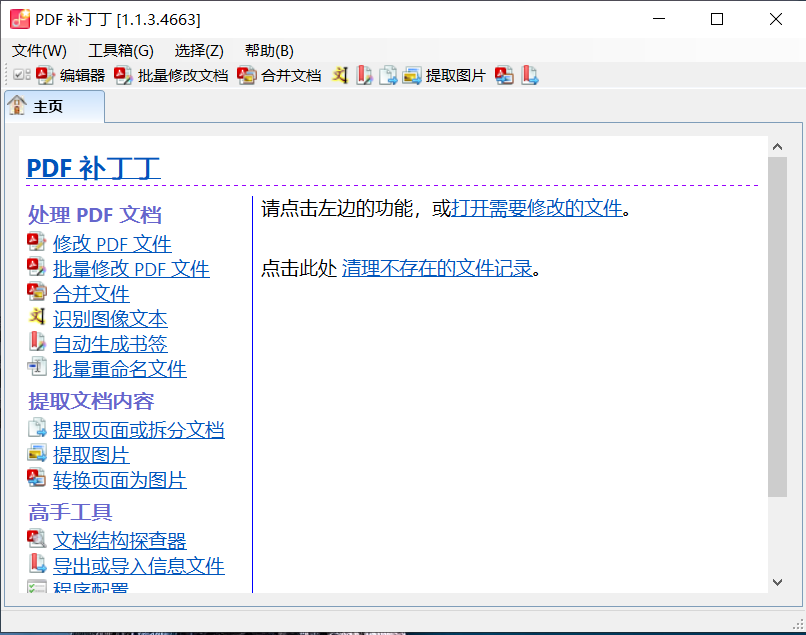Click the 自动生成书签 icon in the sidebar
The width and height of the screenshot is (806, 635).
36,343
